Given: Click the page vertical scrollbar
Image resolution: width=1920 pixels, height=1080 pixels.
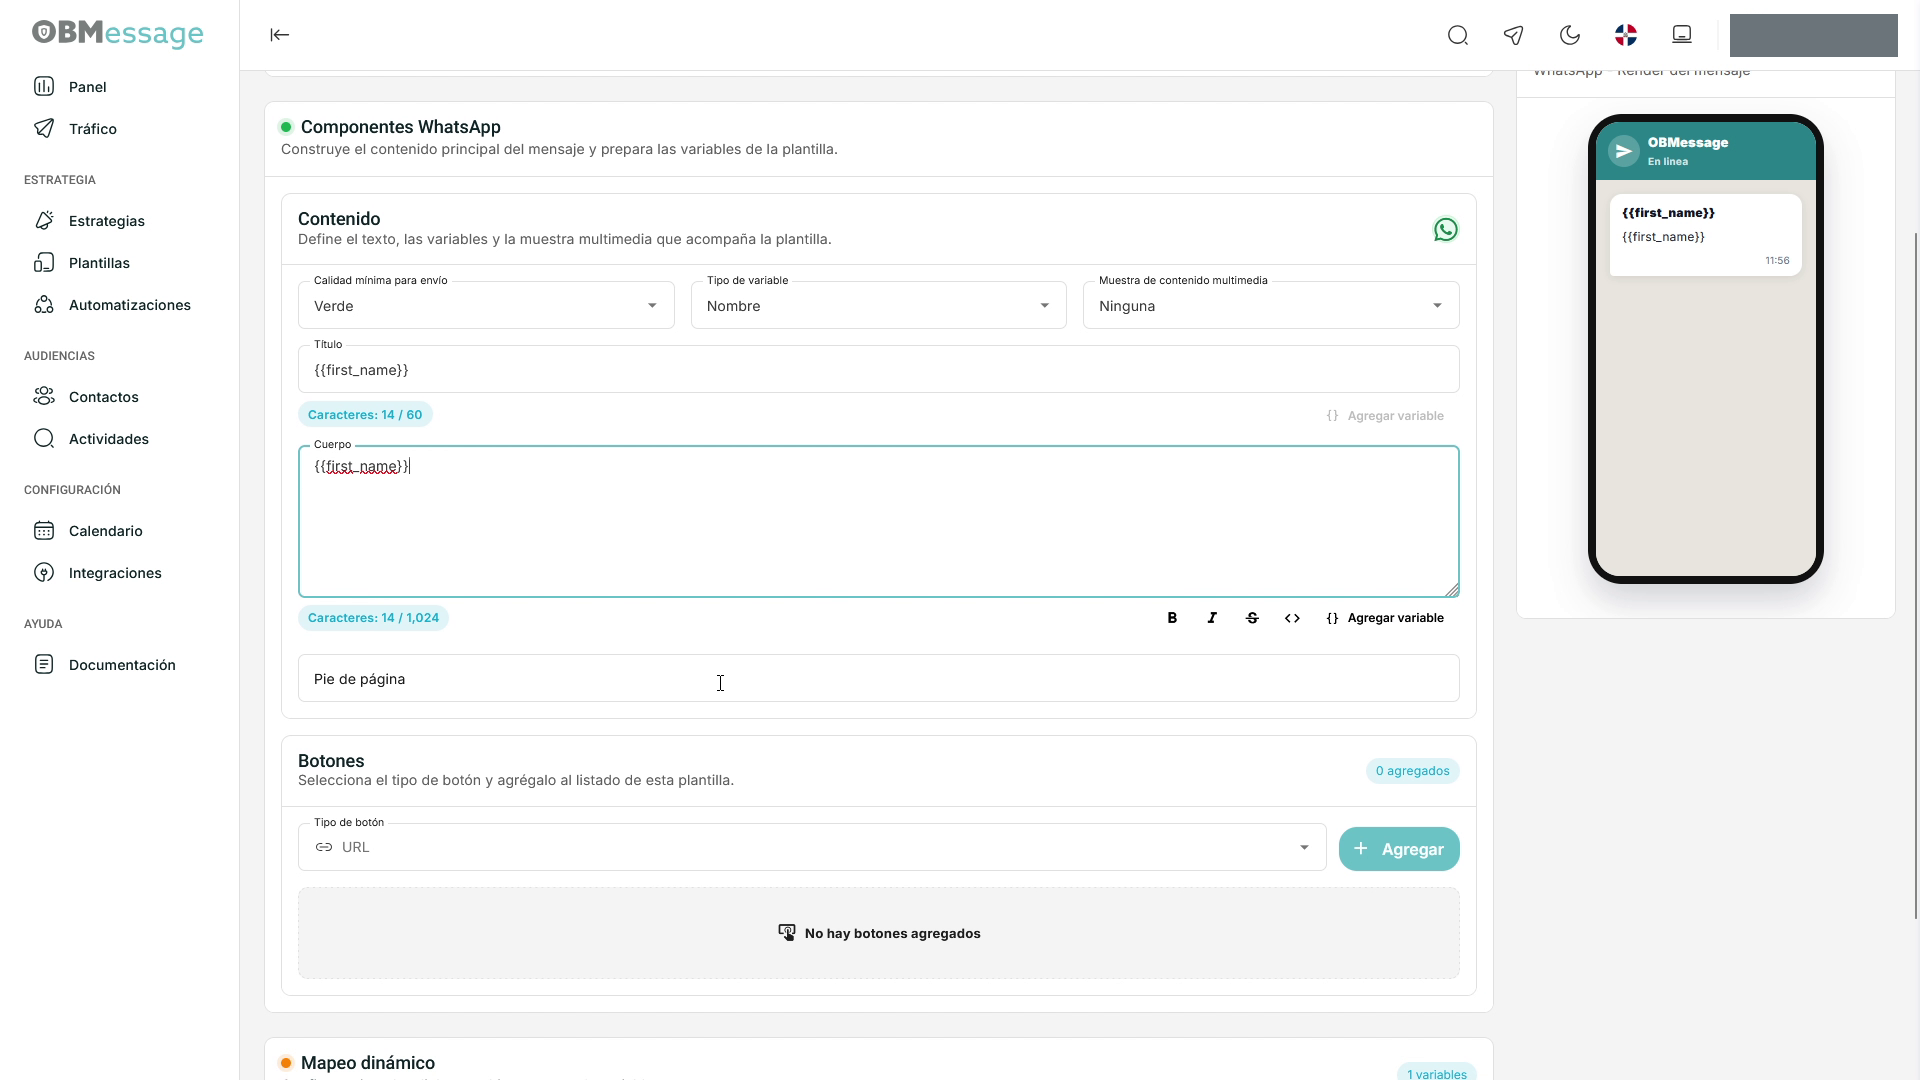Looking at the screenshot, I should [x=1916, y=575].
